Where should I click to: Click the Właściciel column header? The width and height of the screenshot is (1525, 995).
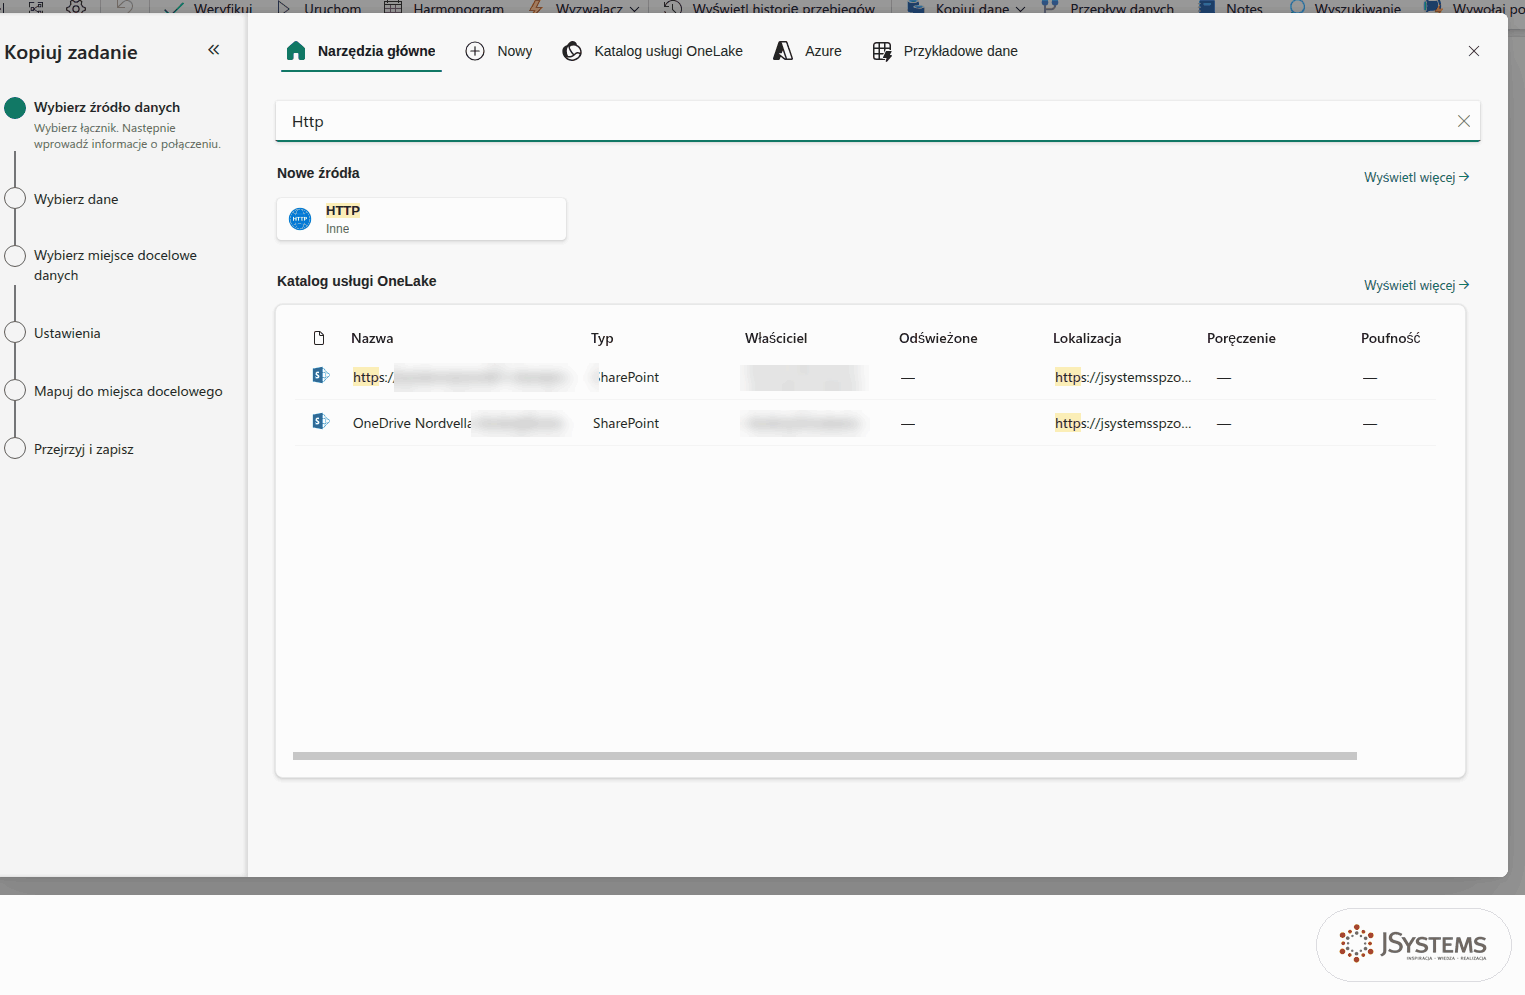pyautogui.click(x=776, y=338)
